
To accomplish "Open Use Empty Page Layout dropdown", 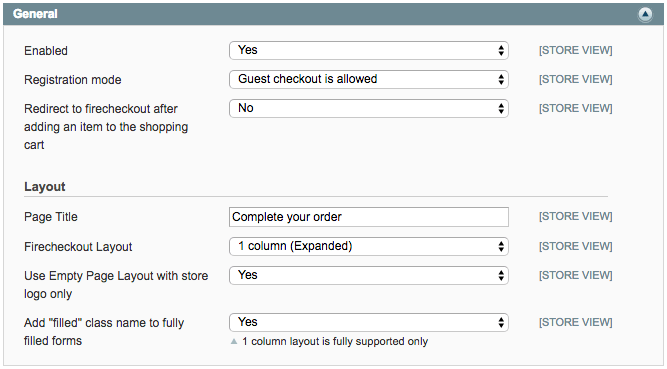I will click(369, 275).
